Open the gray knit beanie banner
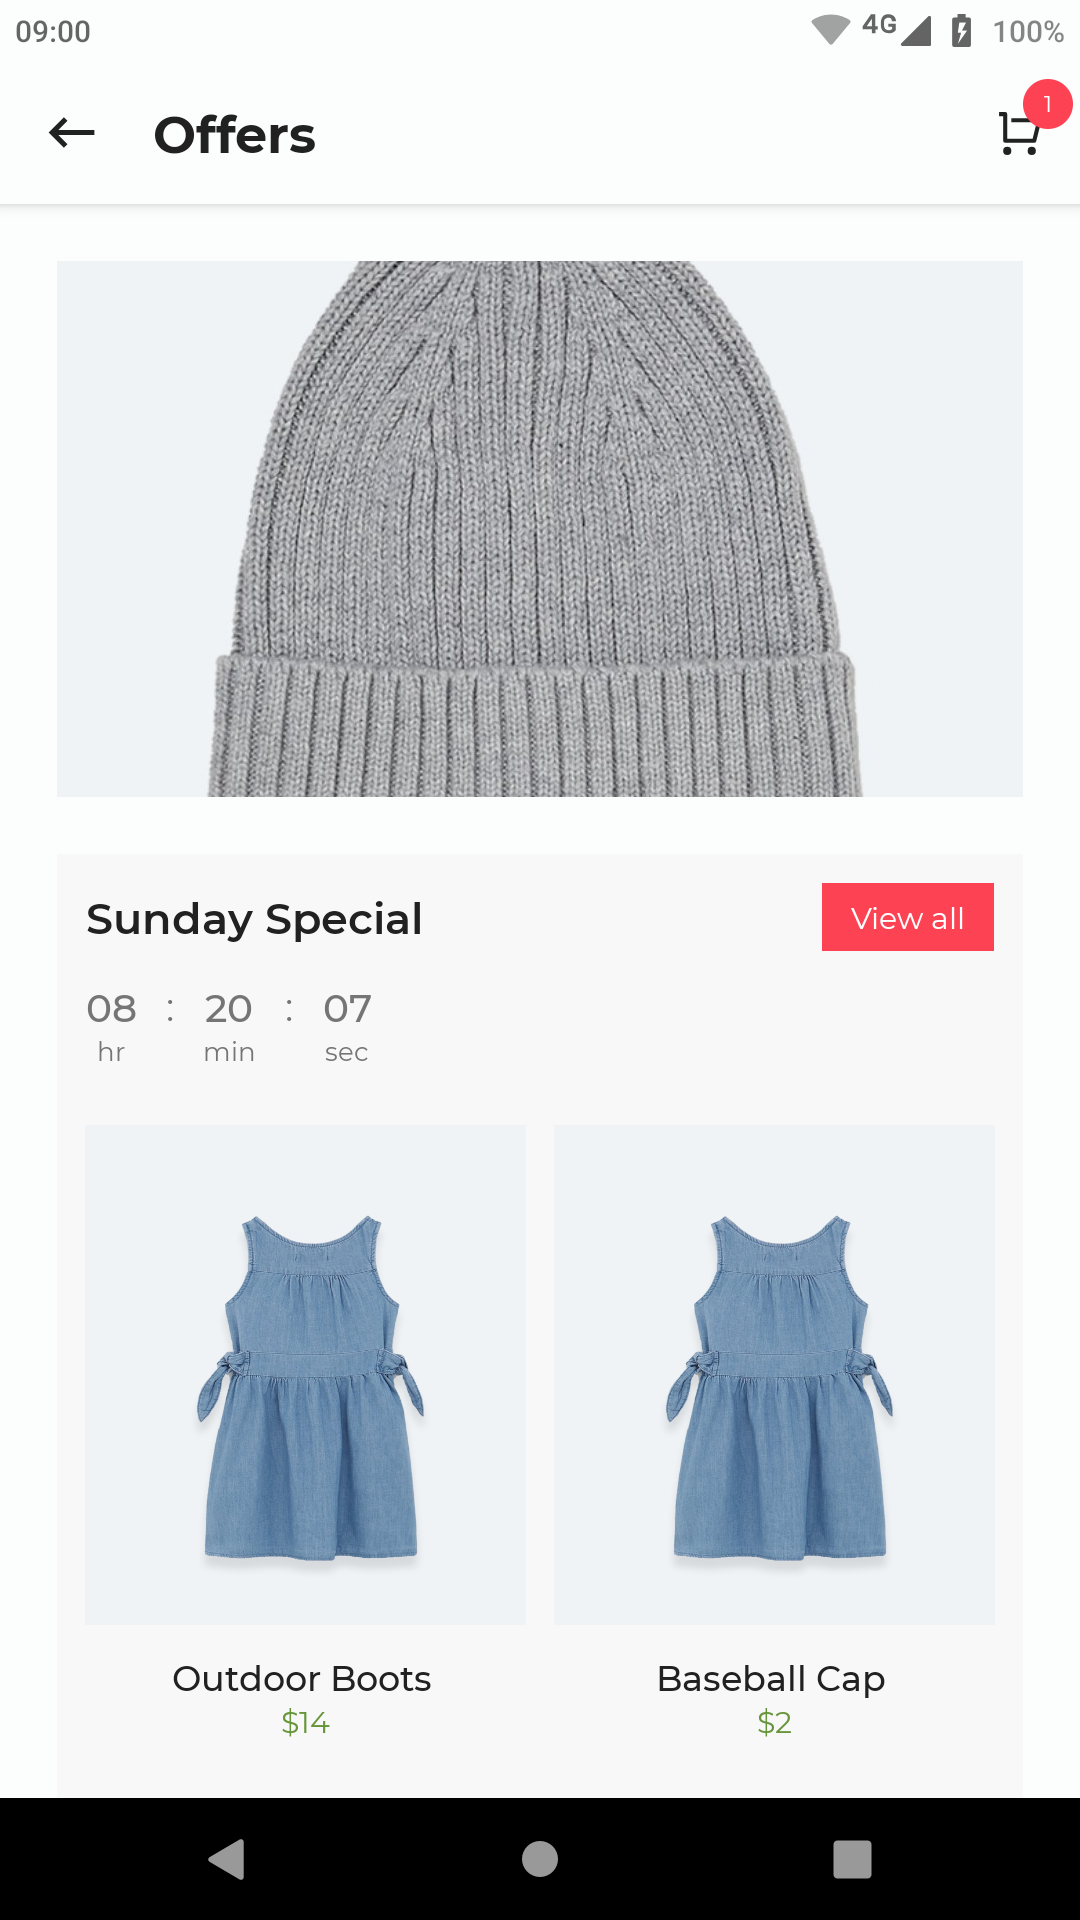Image resolution: width=1080 pixels, height=1920 pixels. coord(540,529)
